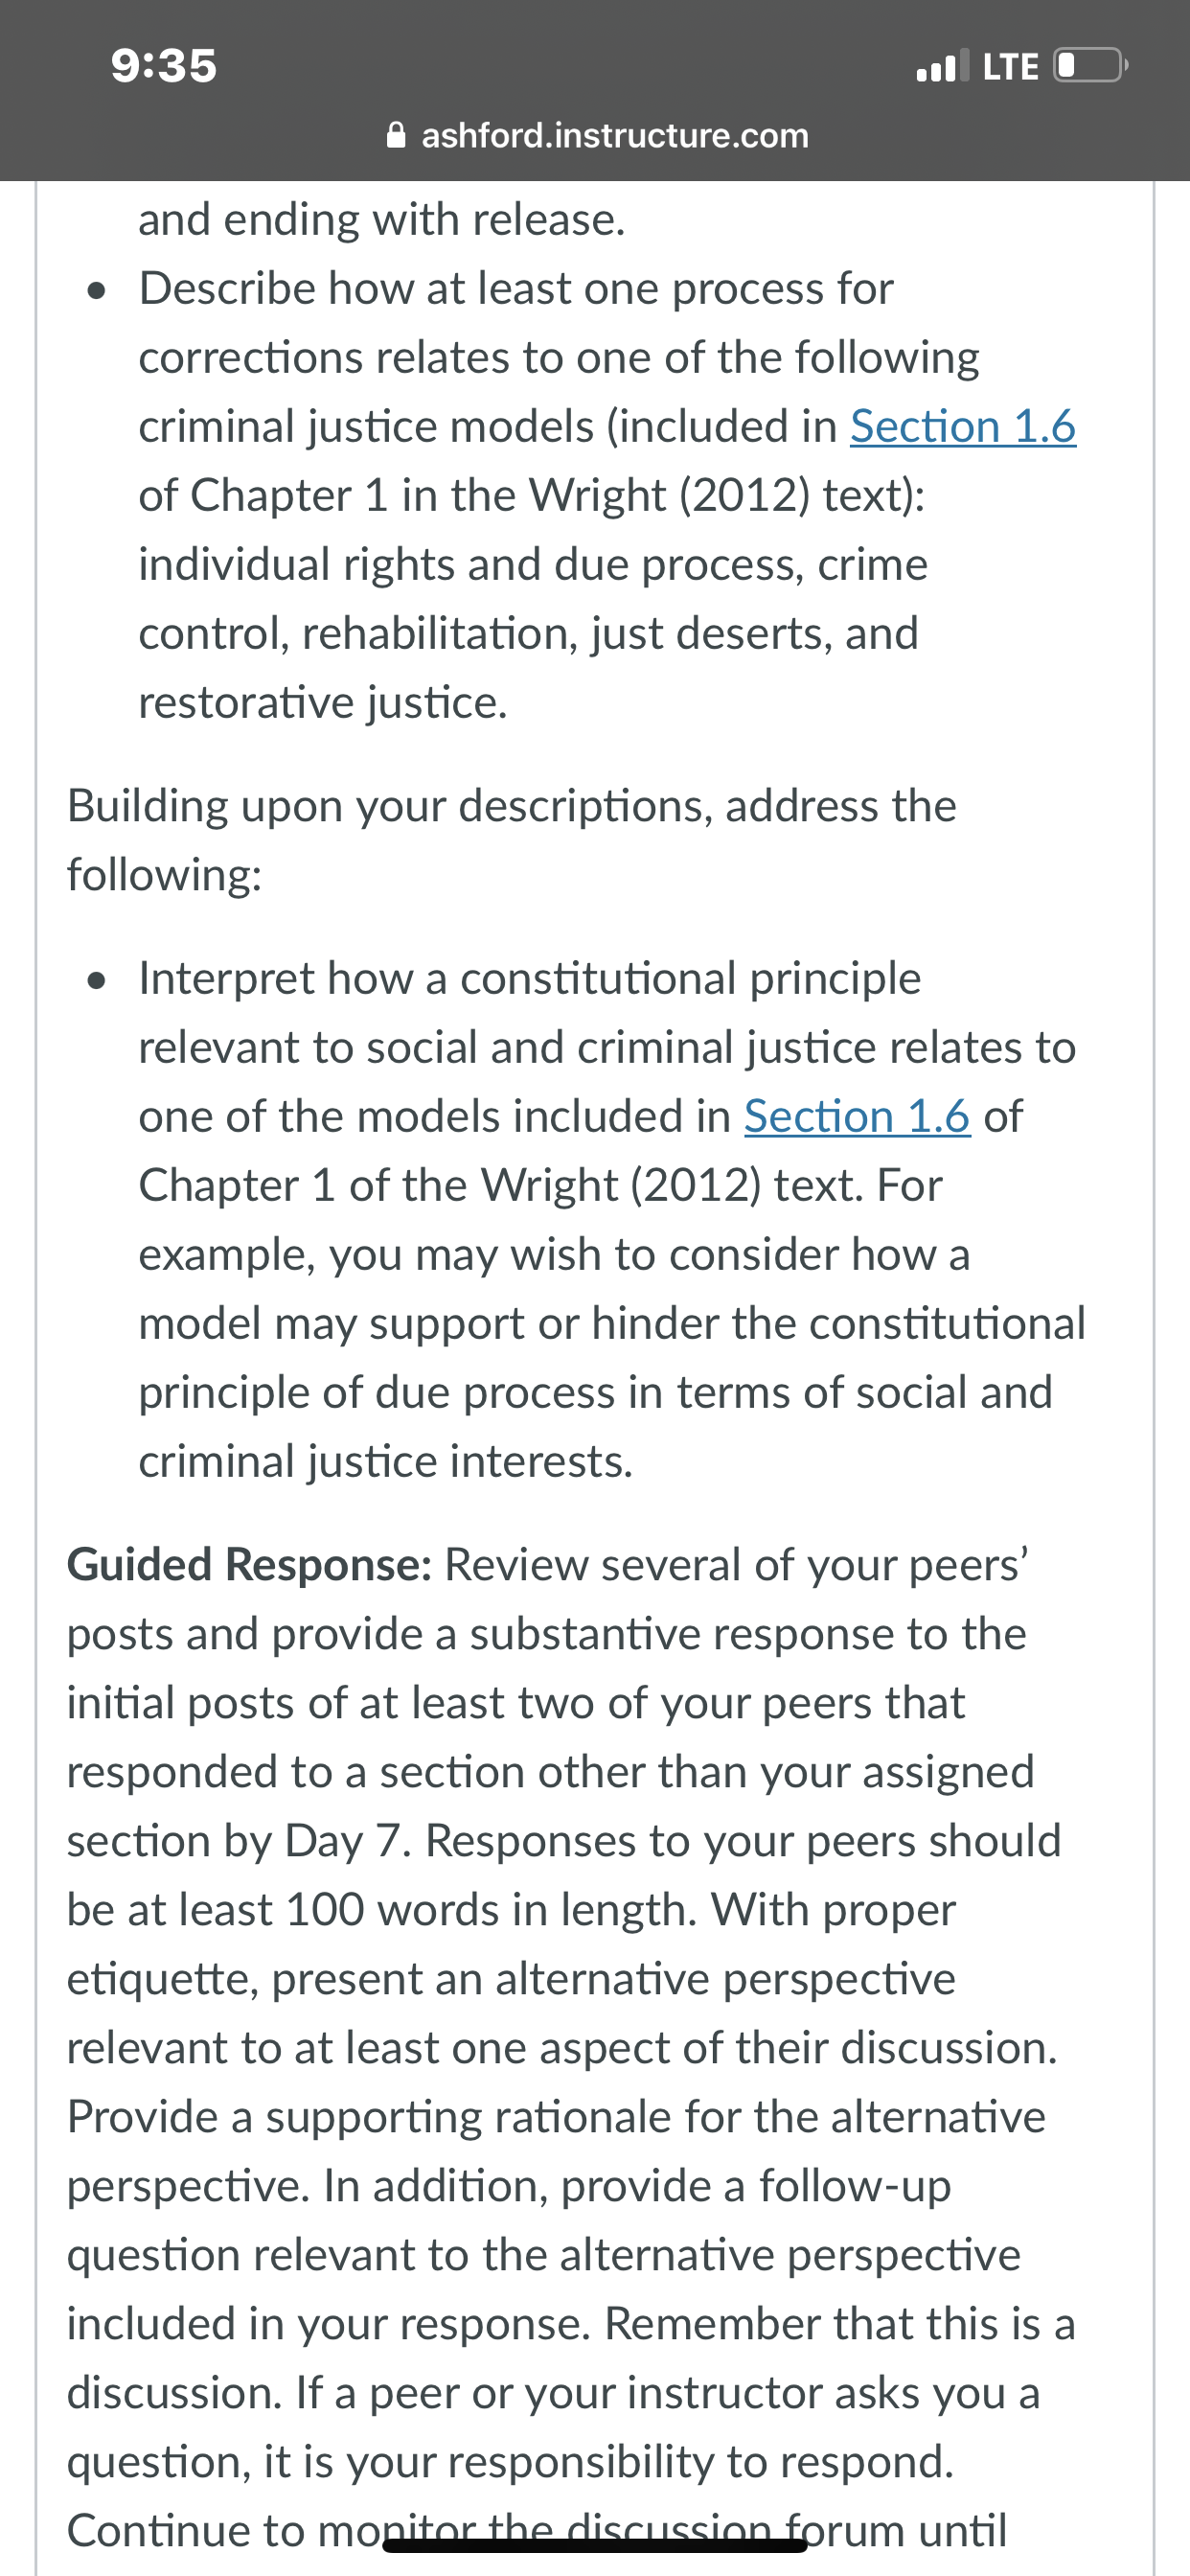The height and width of the screenshot is (2576, 1190).
Task: Tap the home indicator bar at bottom
Action: (595, 2545)
